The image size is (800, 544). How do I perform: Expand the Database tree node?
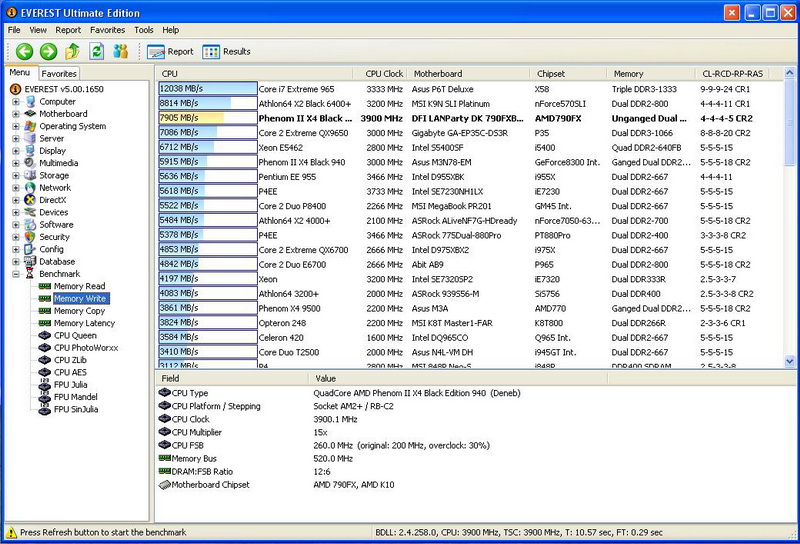(x=16, y=261)
